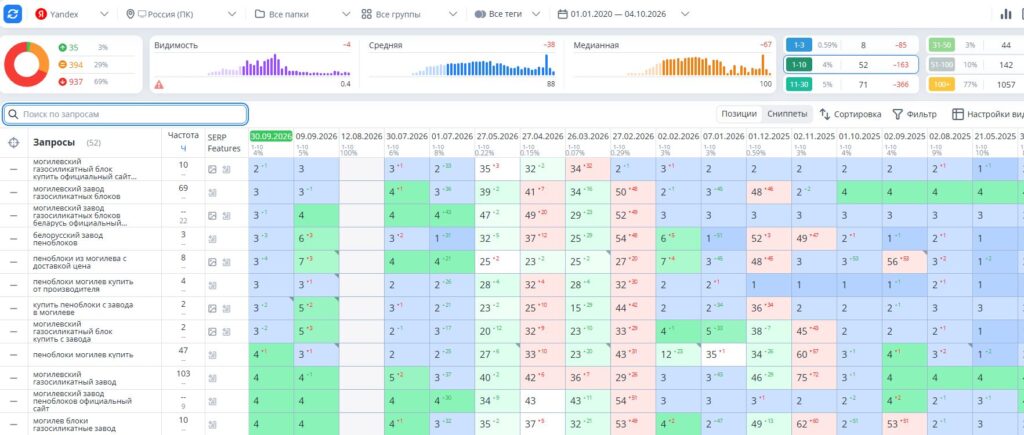Open query 'пеноблоки могилев купить' with frequency 47

tap(83, 355)
